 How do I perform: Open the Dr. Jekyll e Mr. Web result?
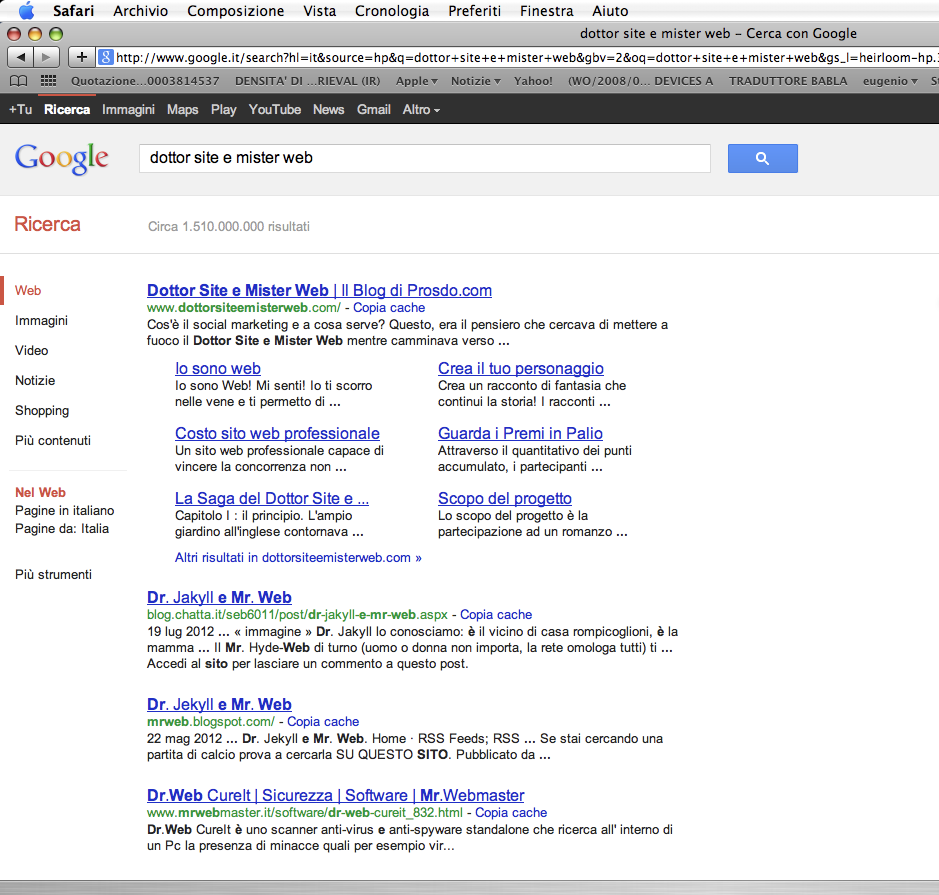219,704
